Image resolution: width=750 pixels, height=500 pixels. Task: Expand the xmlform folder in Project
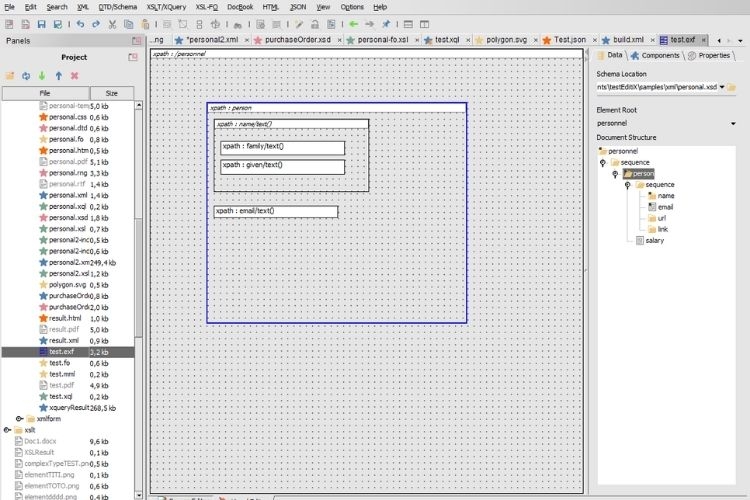20,419
